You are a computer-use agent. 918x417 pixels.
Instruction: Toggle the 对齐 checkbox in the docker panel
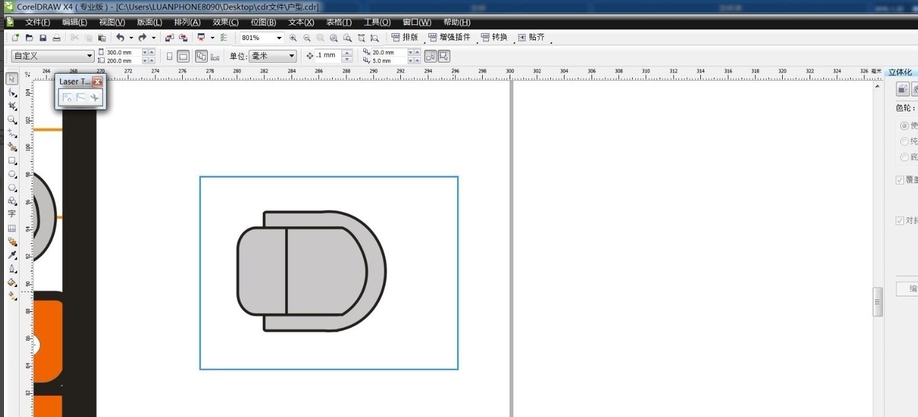point(901,221)
